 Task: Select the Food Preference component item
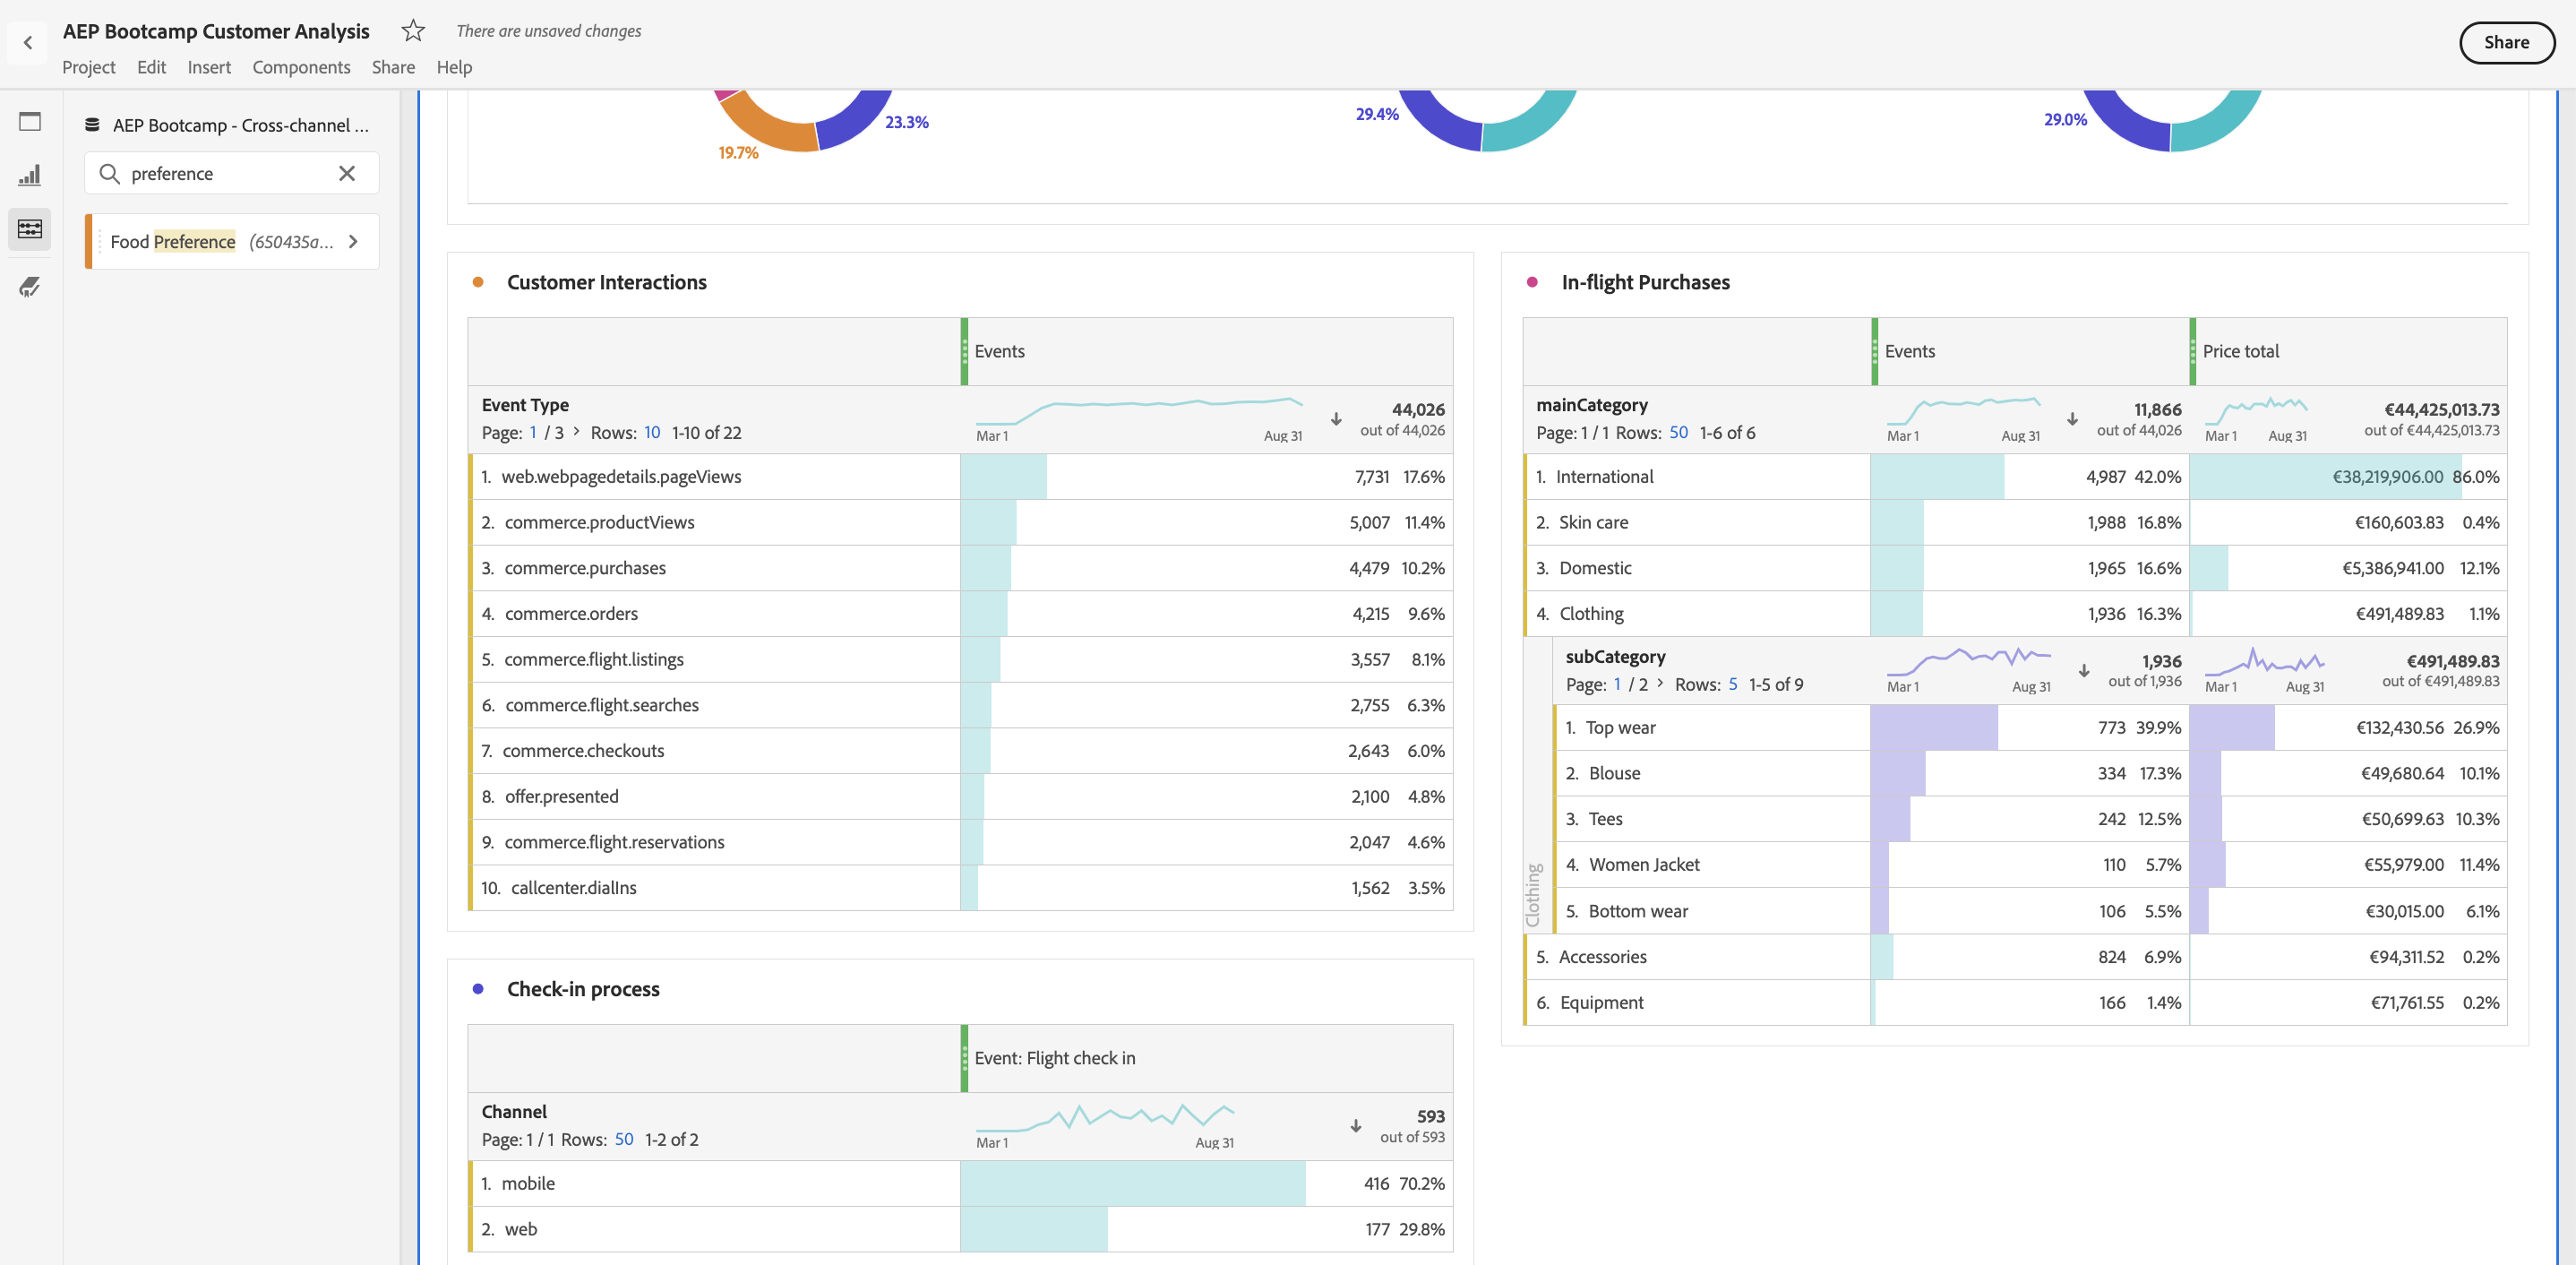232,242
